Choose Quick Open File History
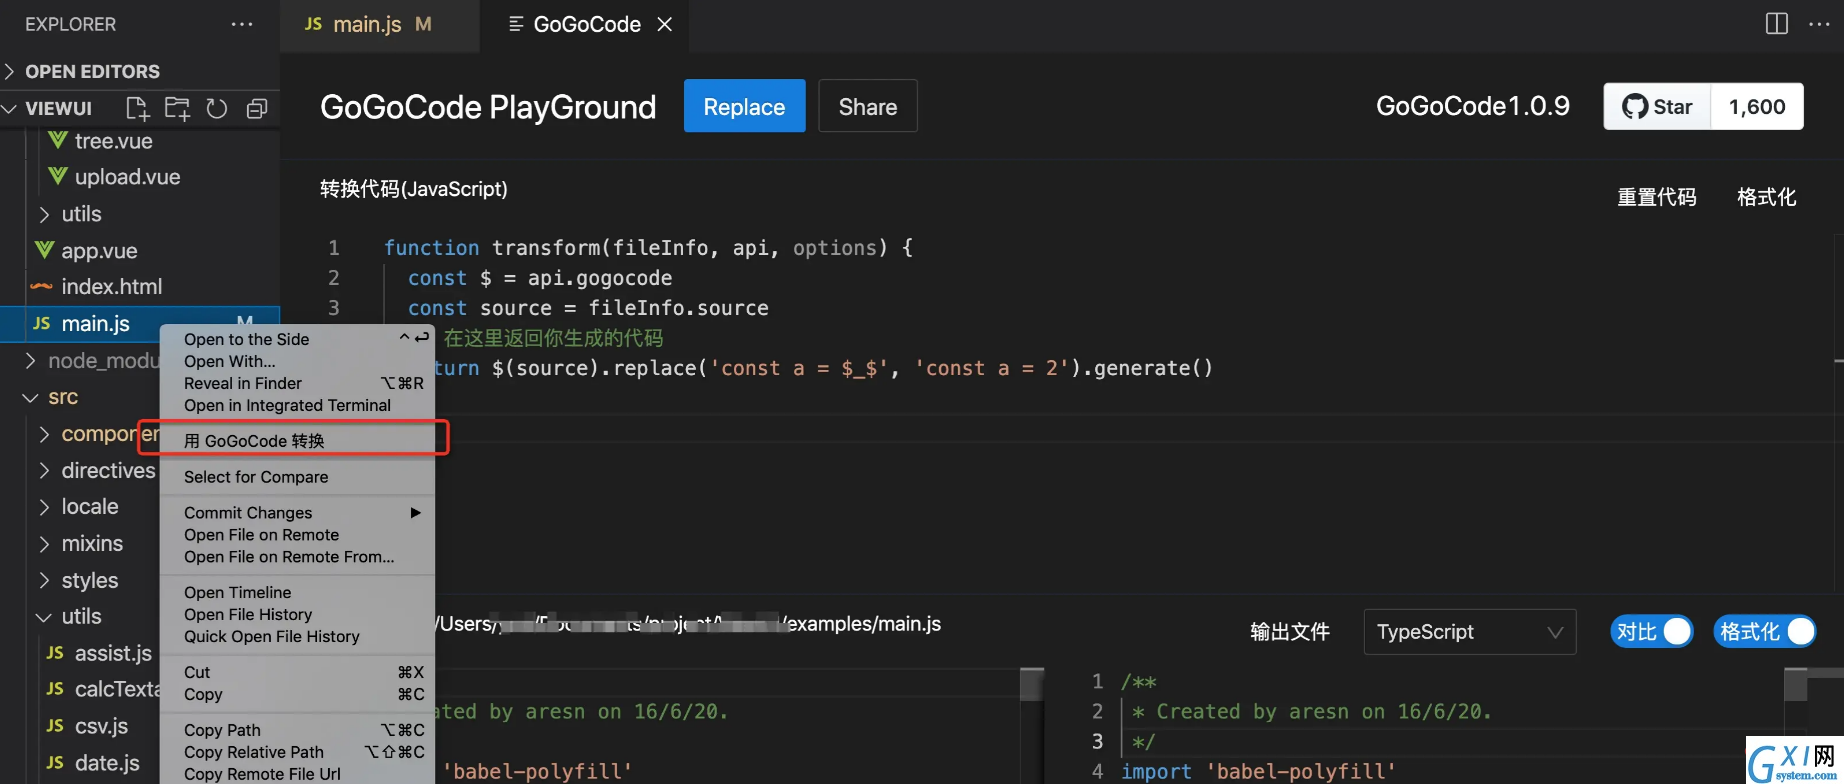 click(297, 637)
